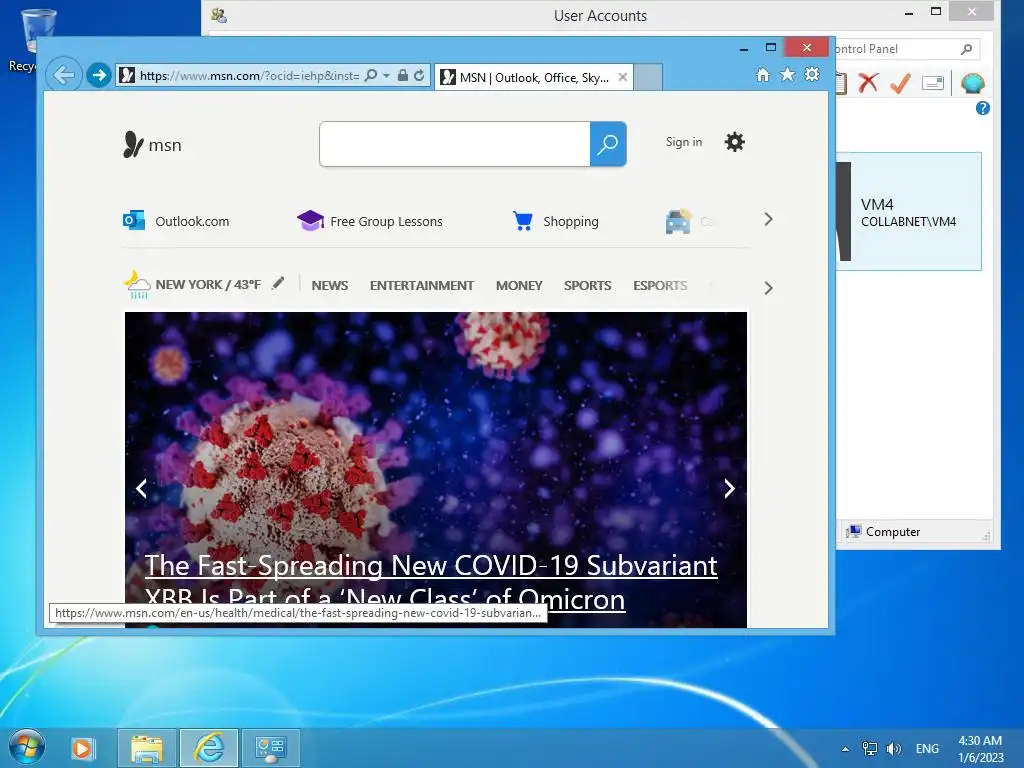The height and width of the screenshot is (768, 1024).
Task: Refresh the MSN page
Action: [419, 75]
